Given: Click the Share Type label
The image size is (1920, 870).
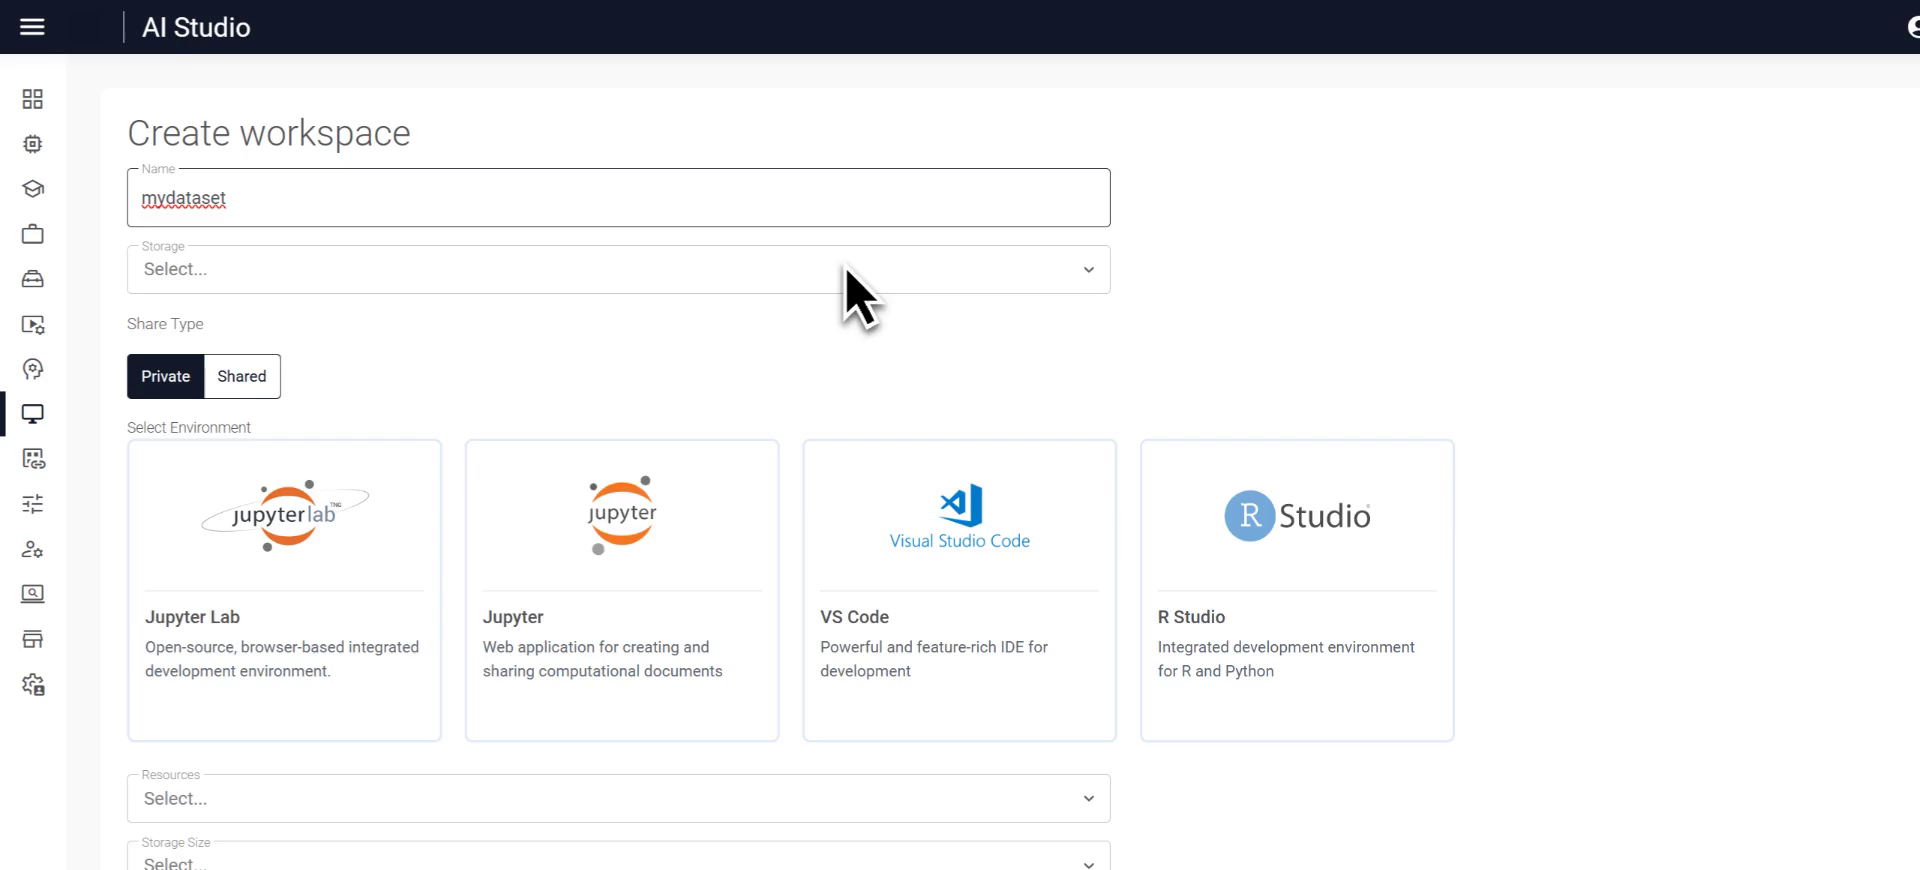Looking at the screenshot, I should (165, 324).
